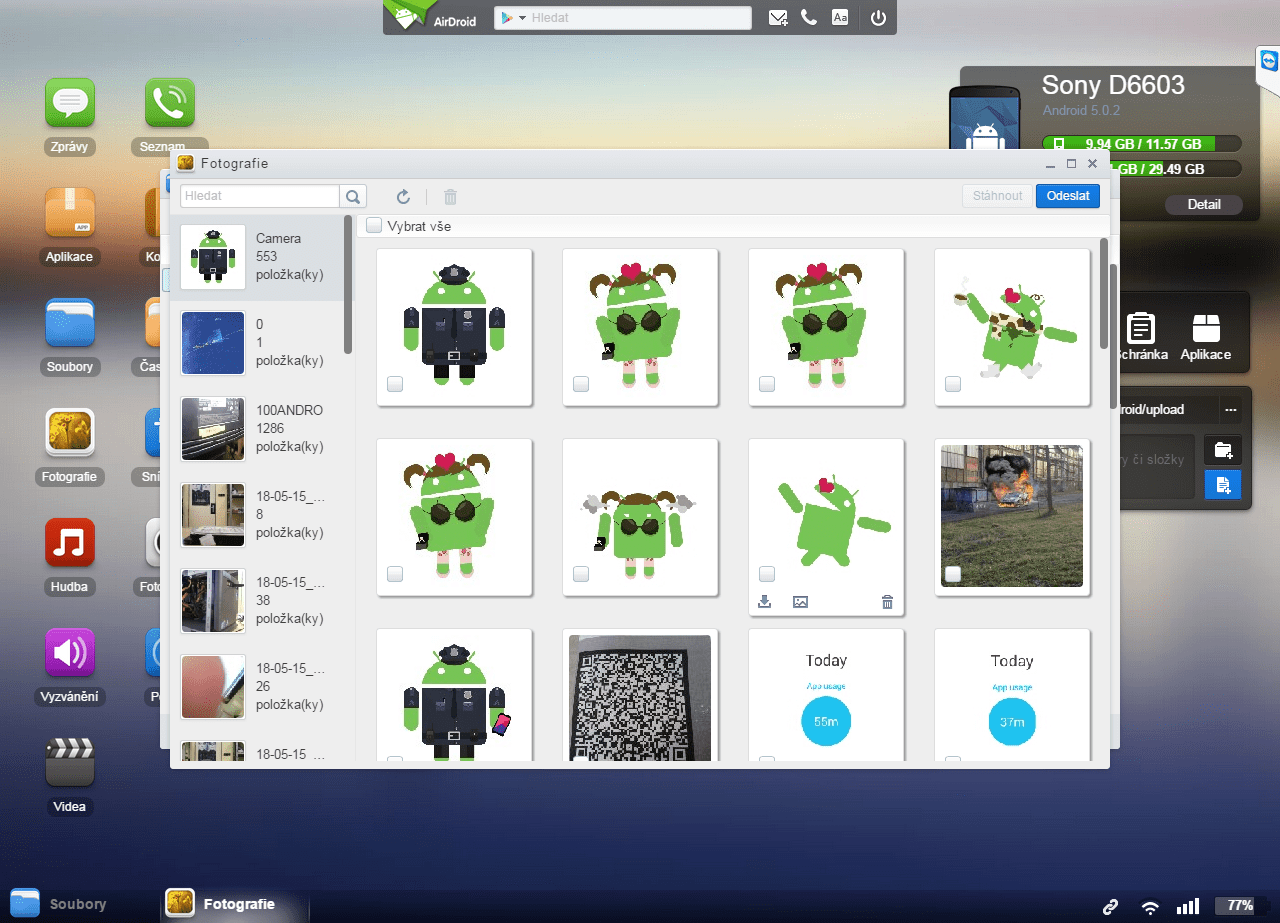The height and width of the screenshot is (923, 1280).
Task: Open the Seznam calls desktop icon
Action: pyautogui.click(x=170, y=103)
